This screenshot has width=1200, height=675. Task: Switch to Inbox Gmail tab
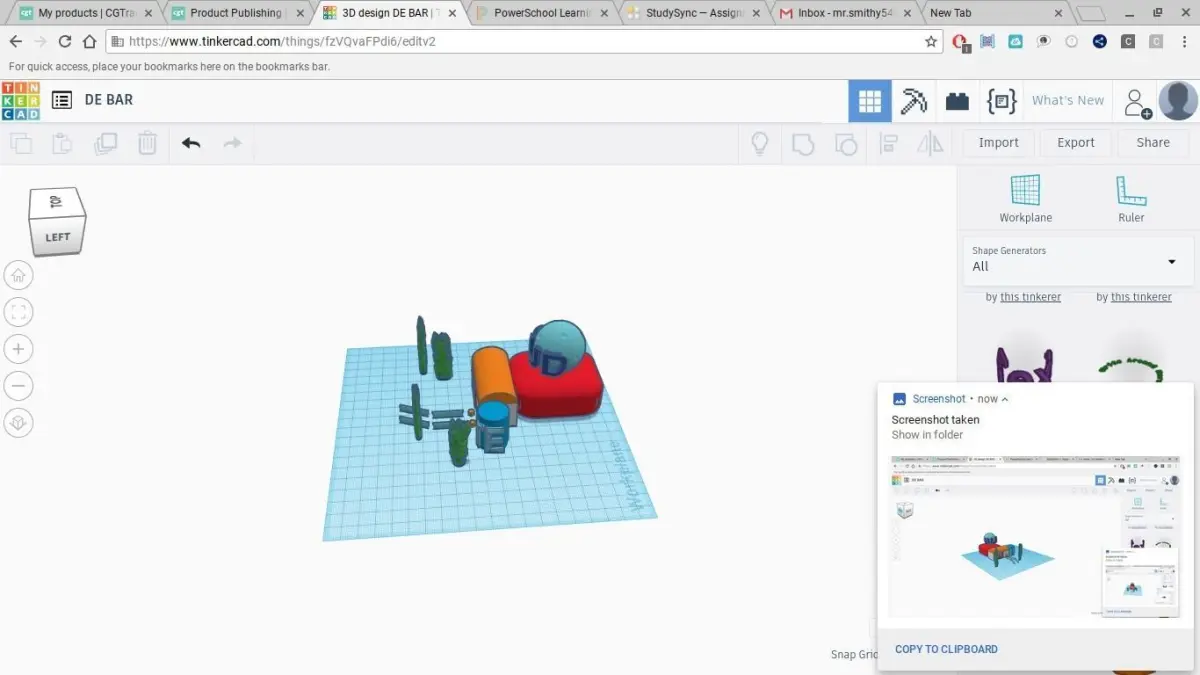tap(844, 13)
